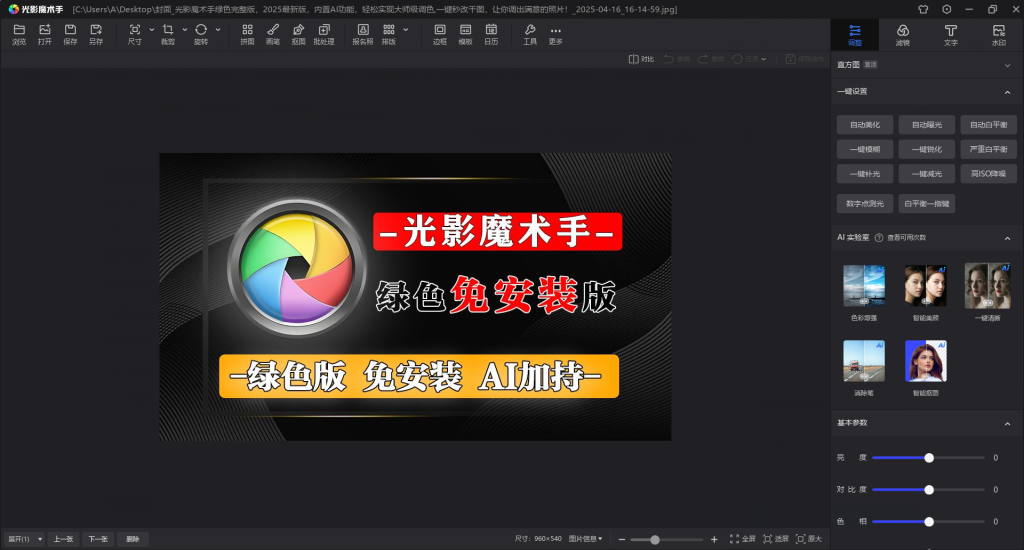Open the 日历 calendar tool

(x=491, y=34)
